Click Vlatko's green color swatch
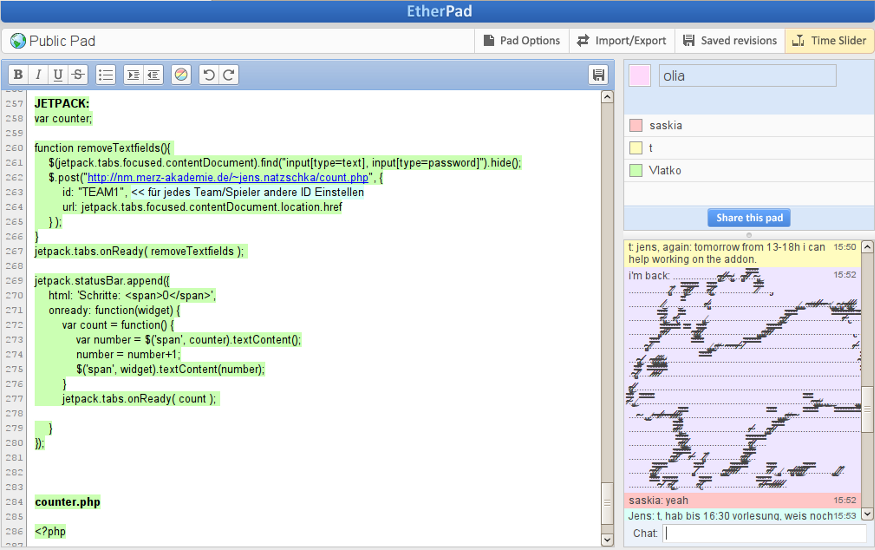 tap(636, 171)
